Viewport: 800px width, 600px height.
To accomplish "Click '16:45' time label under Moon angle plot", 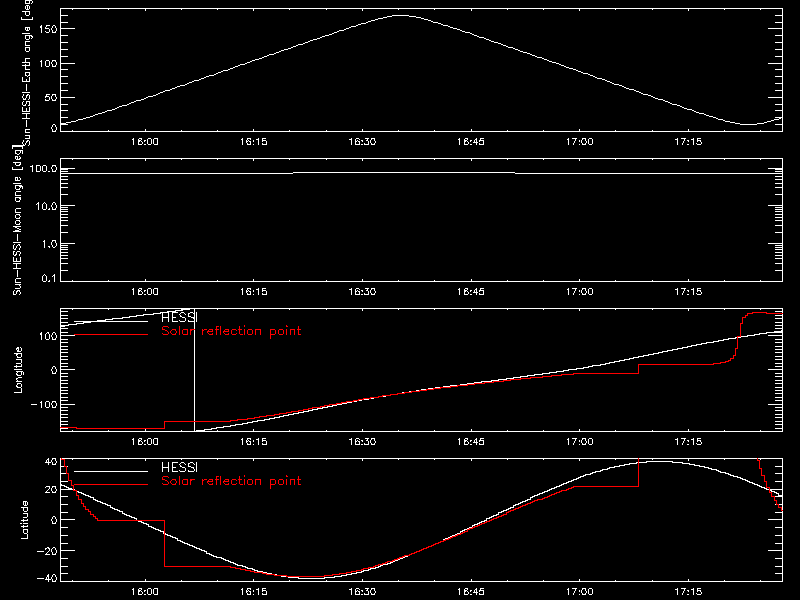I will [x=471, y=291].
